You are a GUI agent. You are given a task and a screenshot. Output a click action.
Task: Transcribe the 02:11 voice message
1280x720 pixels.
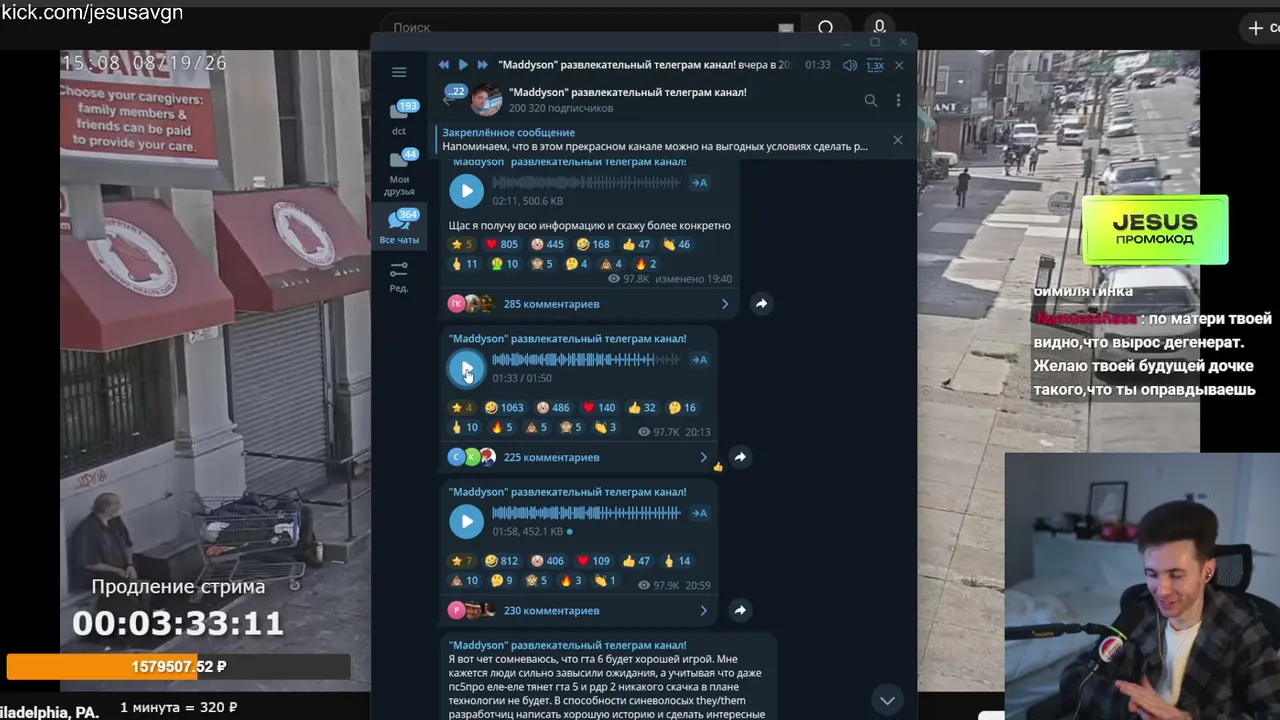[700, 183]
